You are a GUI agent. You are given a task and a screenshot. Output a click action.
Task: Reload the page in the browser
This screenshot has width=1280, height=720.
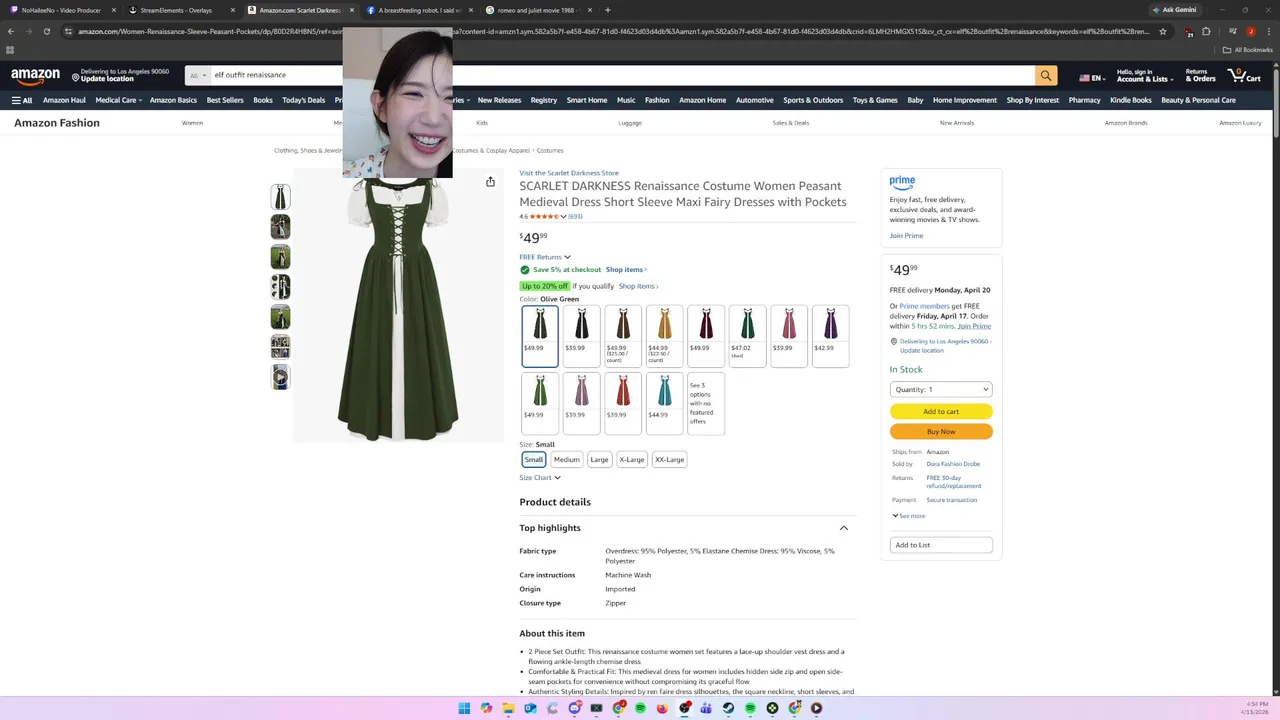point(47,31)
